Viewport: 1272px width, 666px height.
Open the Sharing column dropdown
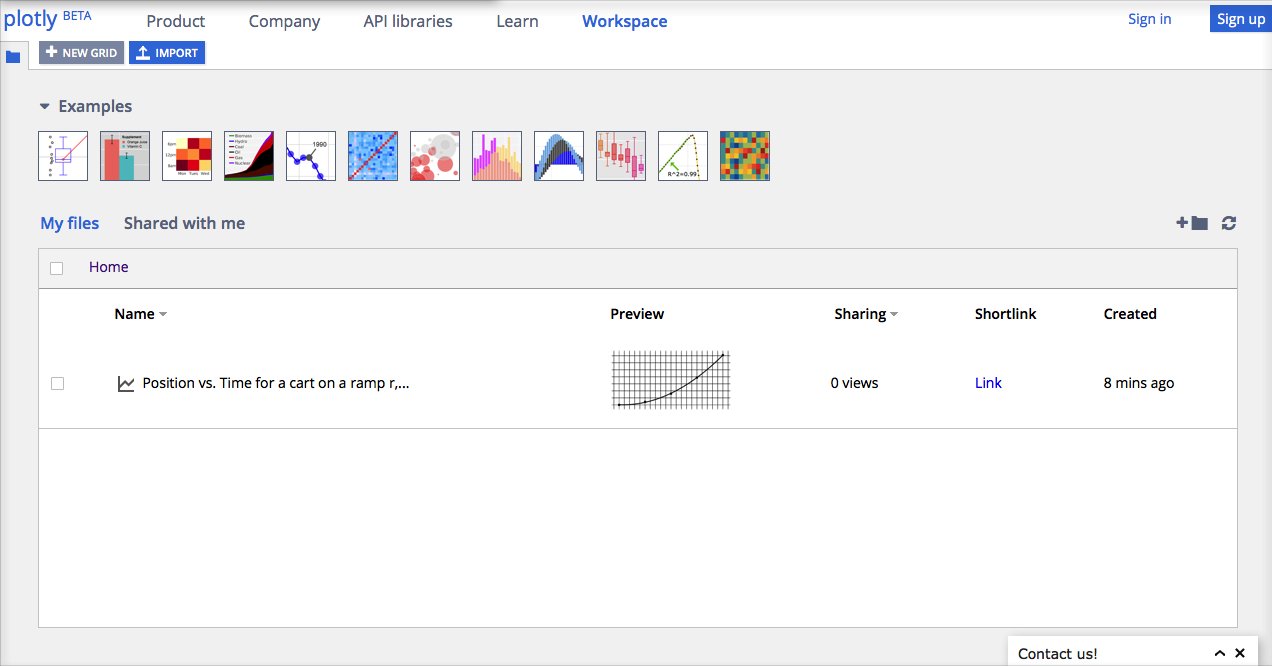click(893, 313)
